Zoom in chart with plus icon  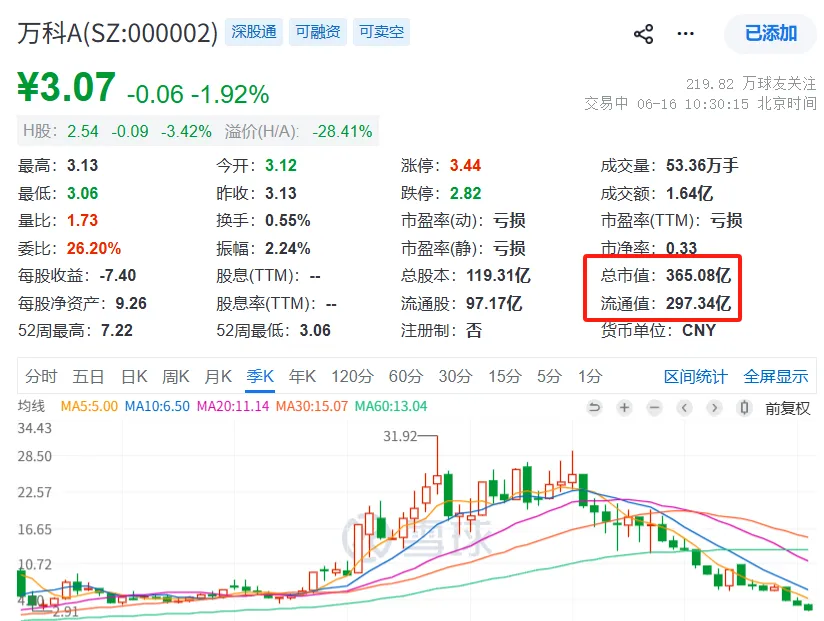coord(624,407)
